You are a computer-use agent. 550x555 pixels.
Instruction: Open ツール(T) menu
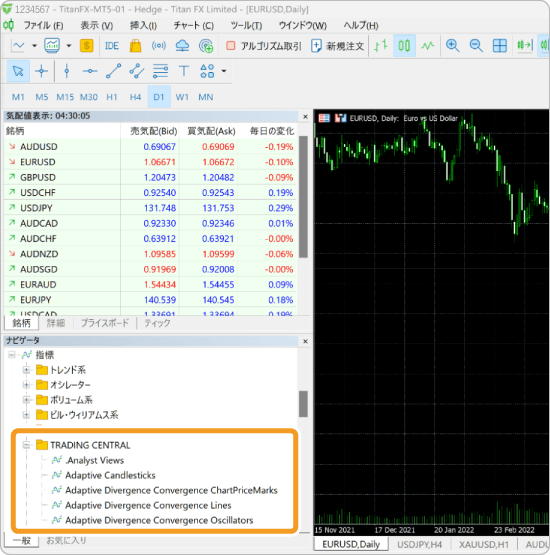click(246, 25)
